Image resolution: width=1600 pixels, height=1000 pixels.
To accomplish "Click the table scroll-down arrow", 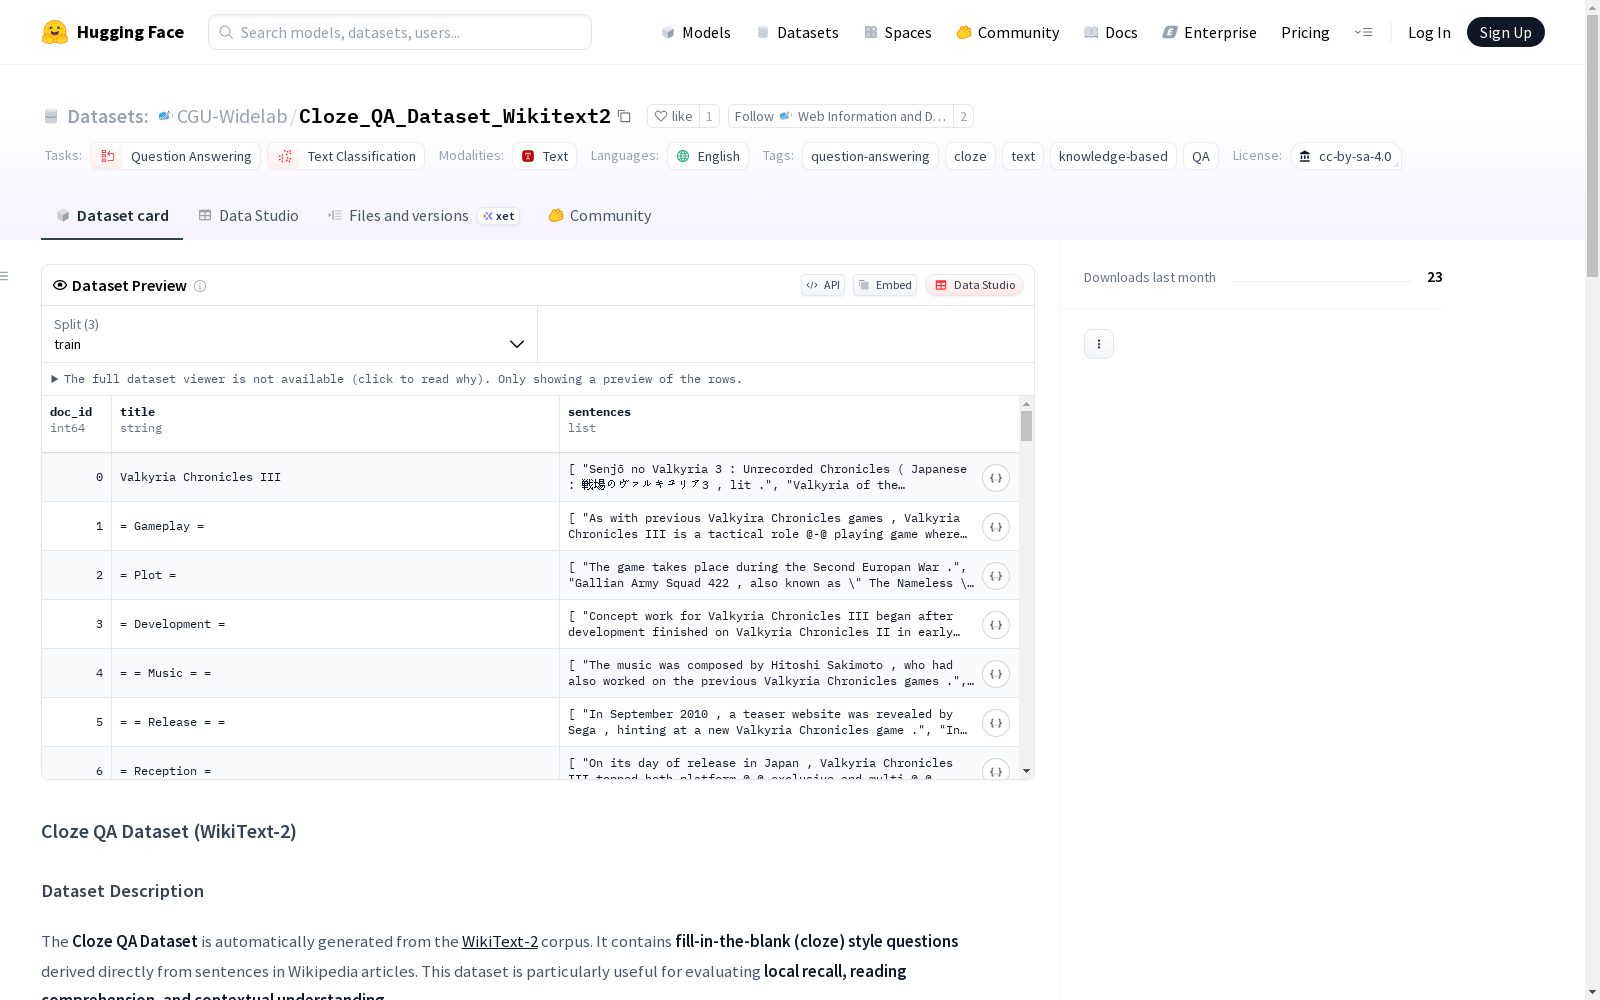I will point(1026,771).
